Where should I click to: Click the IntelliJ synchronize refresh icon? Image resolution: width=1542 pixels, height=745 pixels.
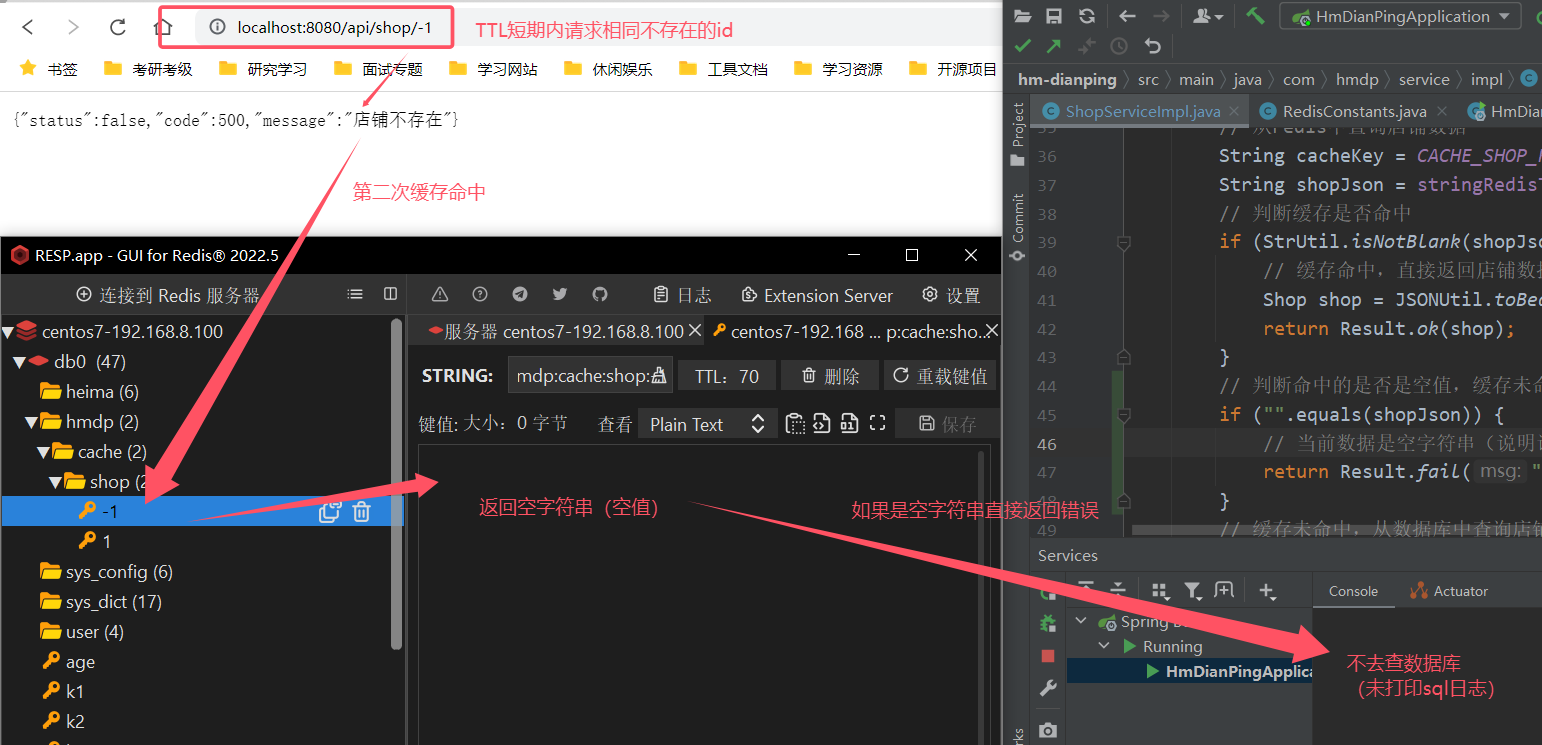click(1087, 16)
